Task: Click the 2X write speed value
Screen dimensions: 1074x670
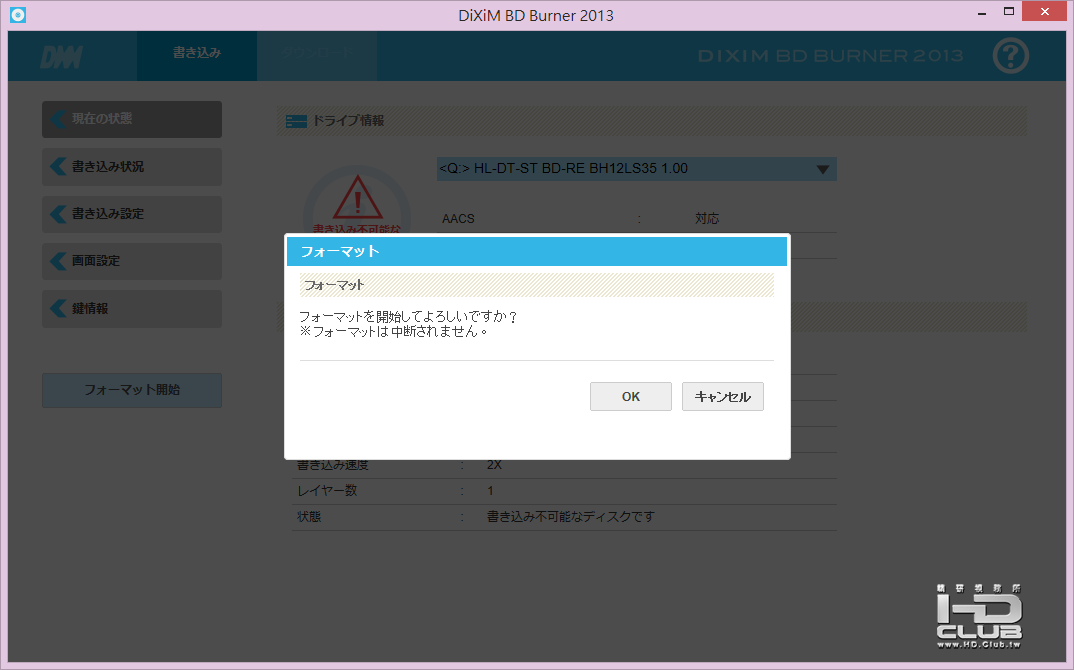Action: tap(494, 465)
